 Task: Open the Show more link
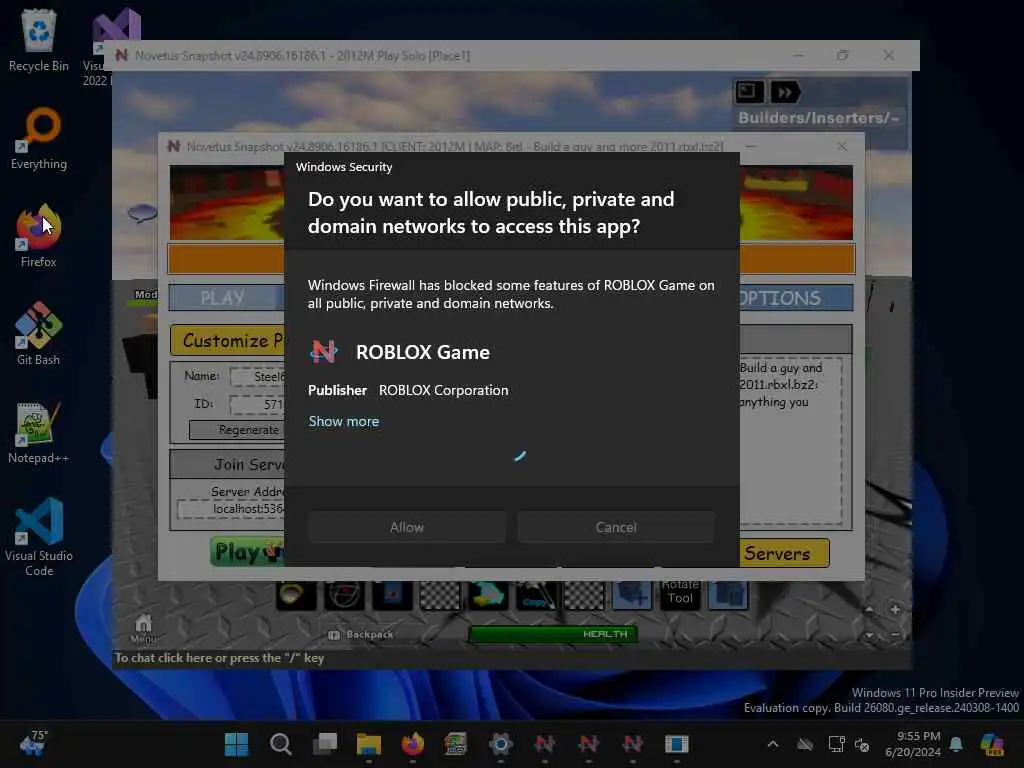[344, 421]
